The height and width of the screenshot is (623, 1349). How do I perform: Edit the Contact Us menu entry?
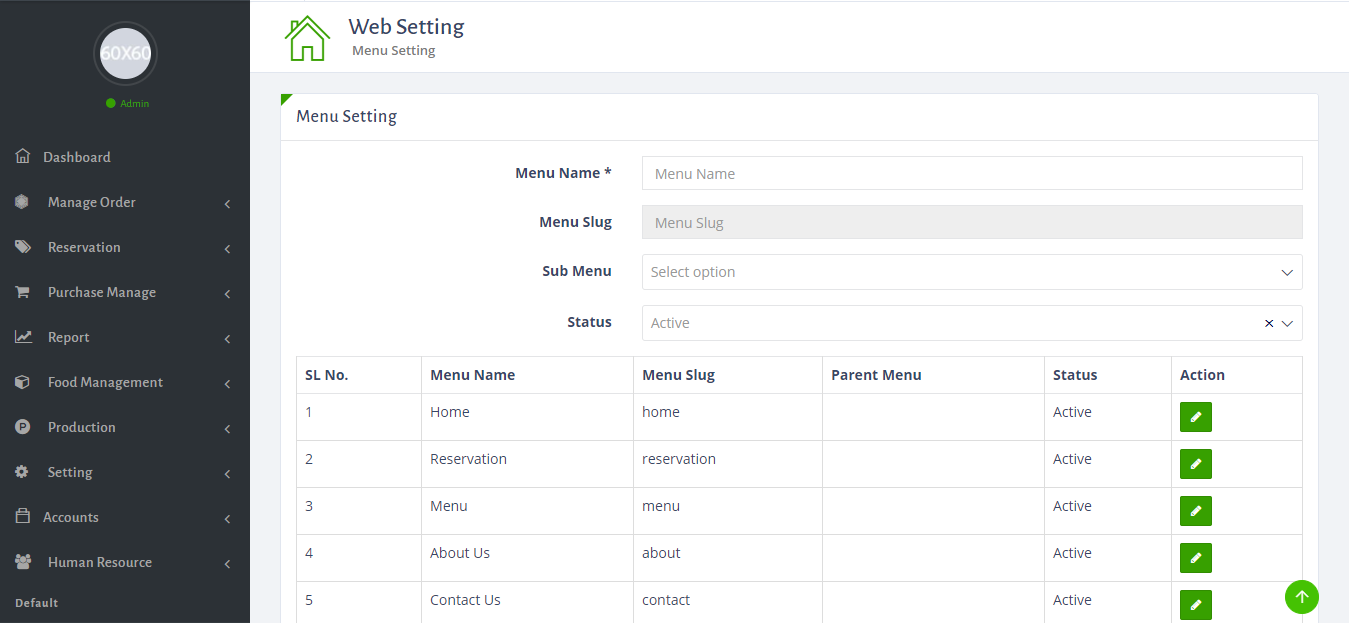pos(1195,604)
